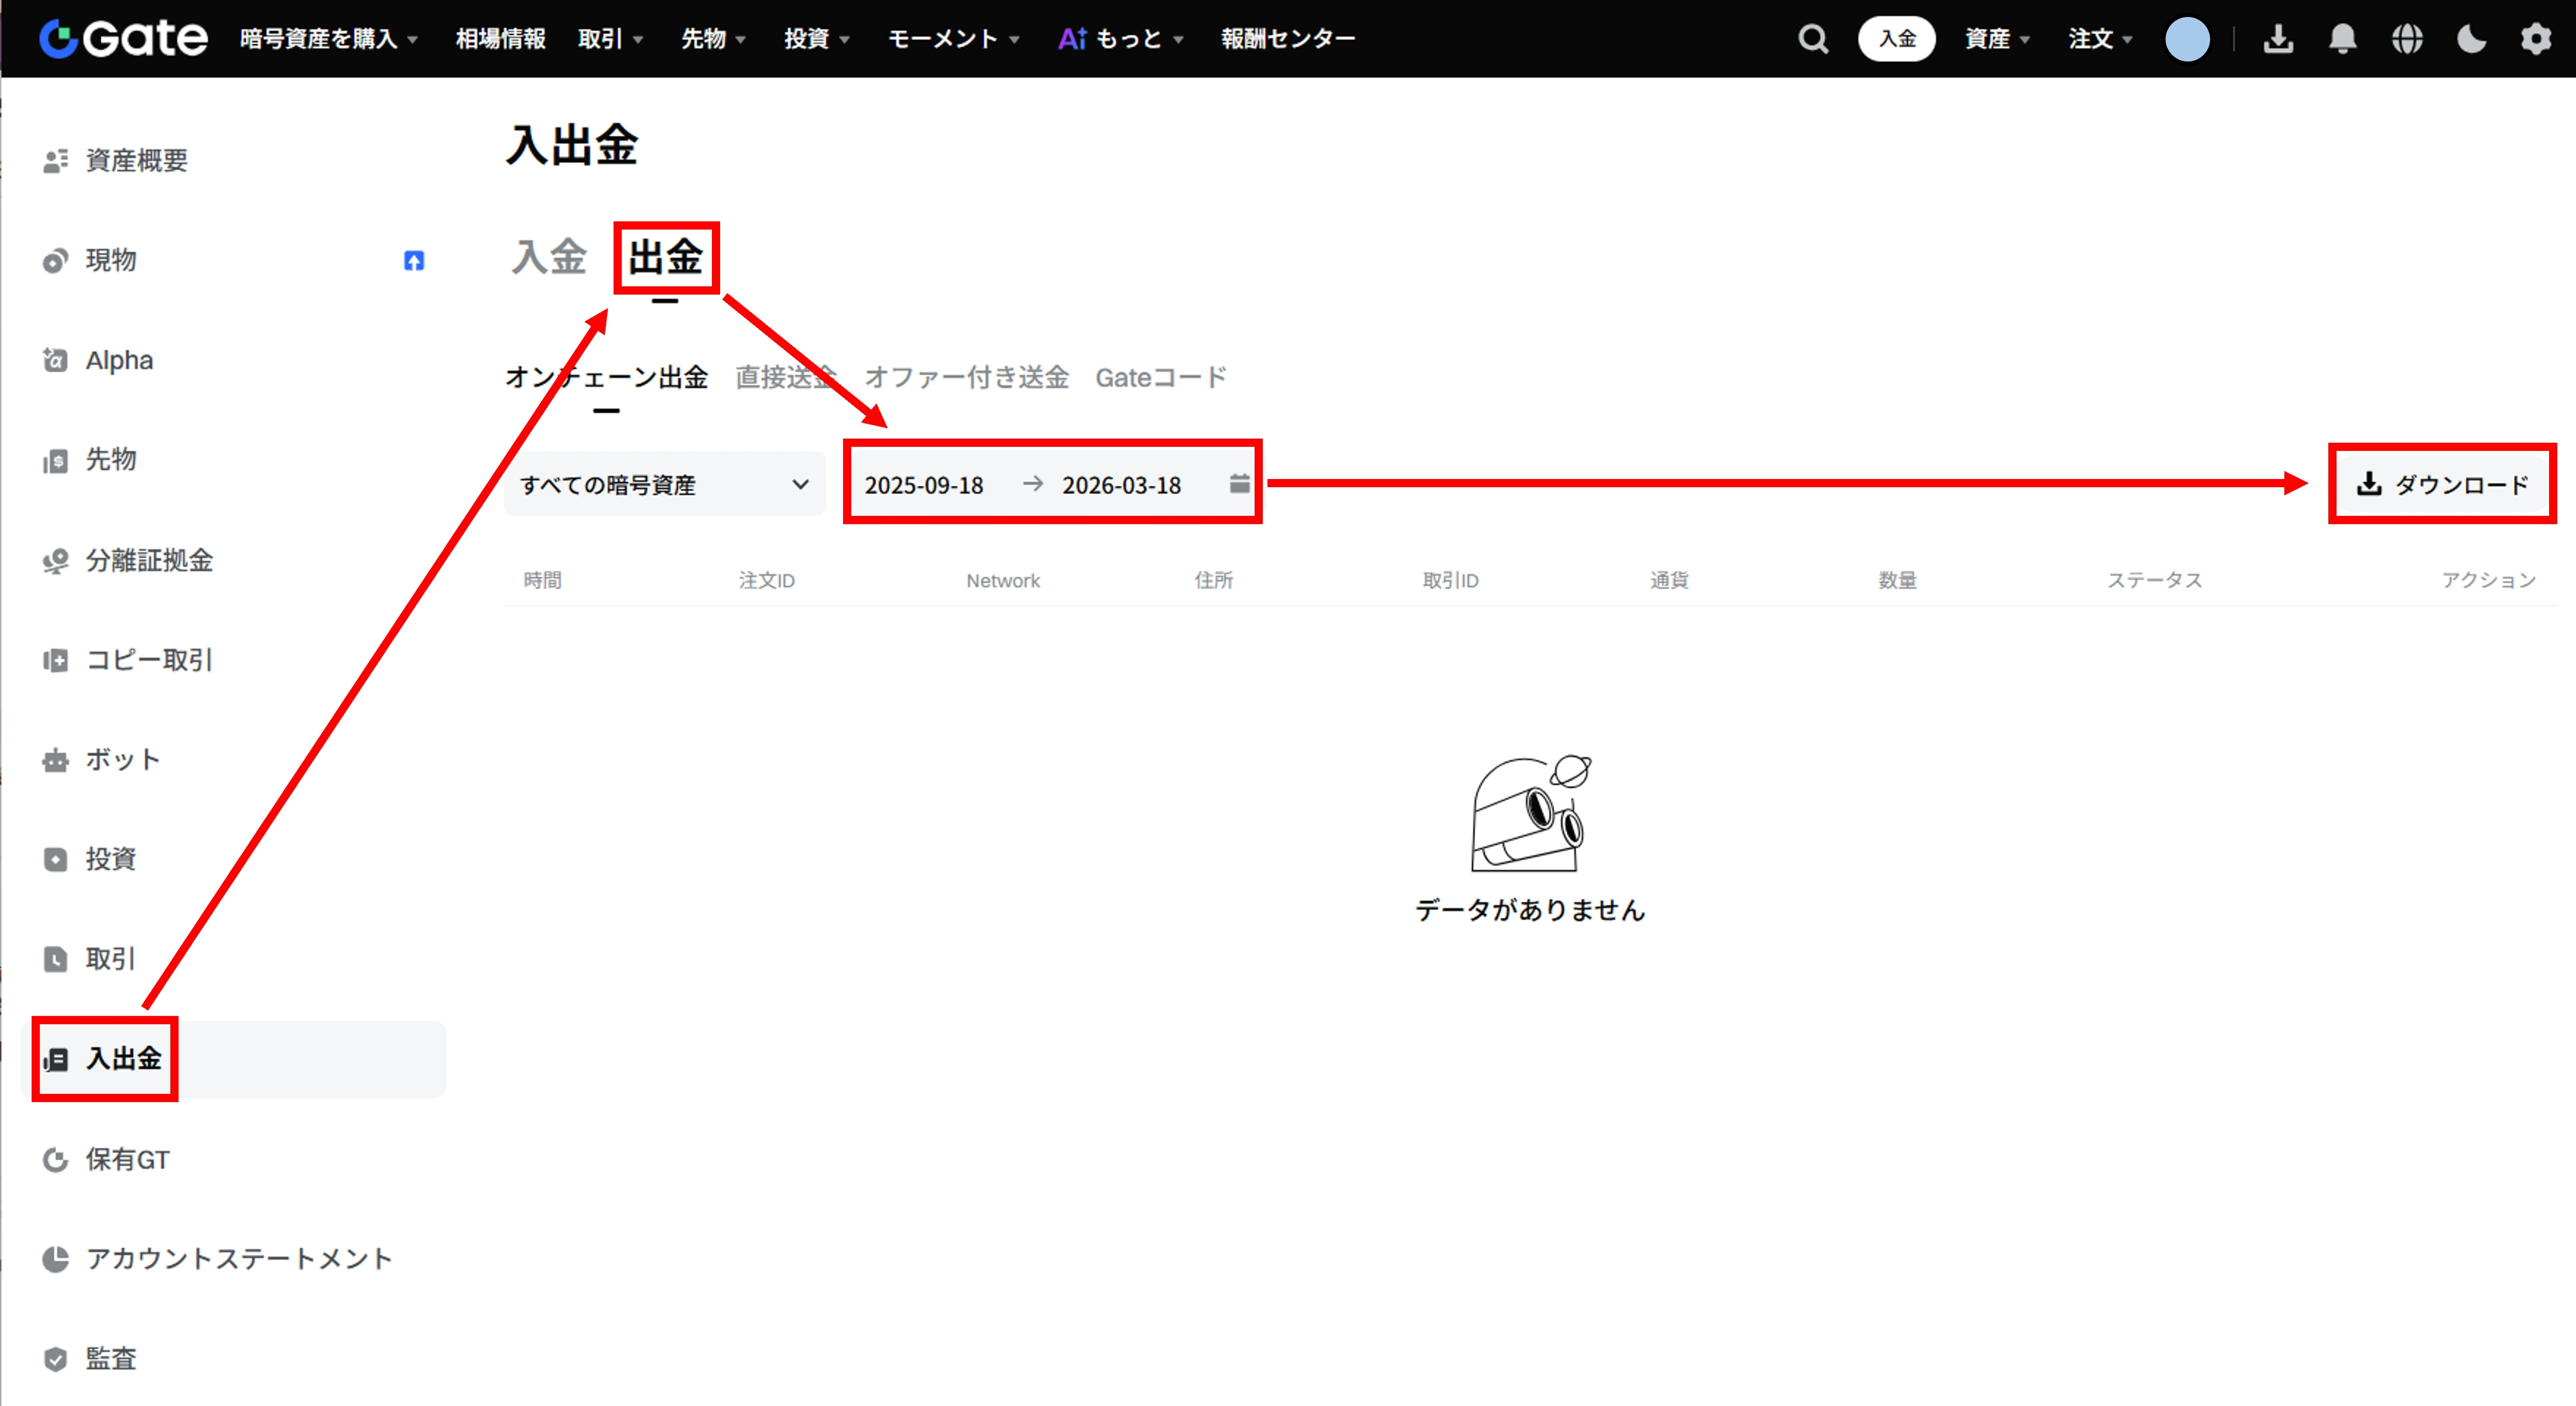
Task: Open the すべての暗号資産 dropdown
Action: (x=665, y=484)
